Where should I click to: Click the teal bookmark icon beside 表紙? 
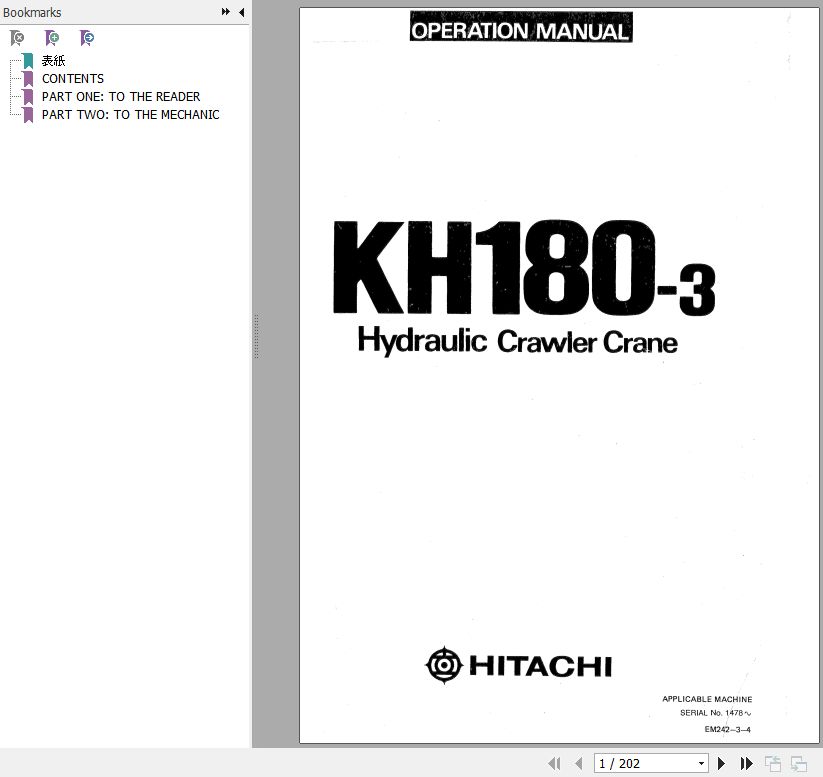(28, 61)
